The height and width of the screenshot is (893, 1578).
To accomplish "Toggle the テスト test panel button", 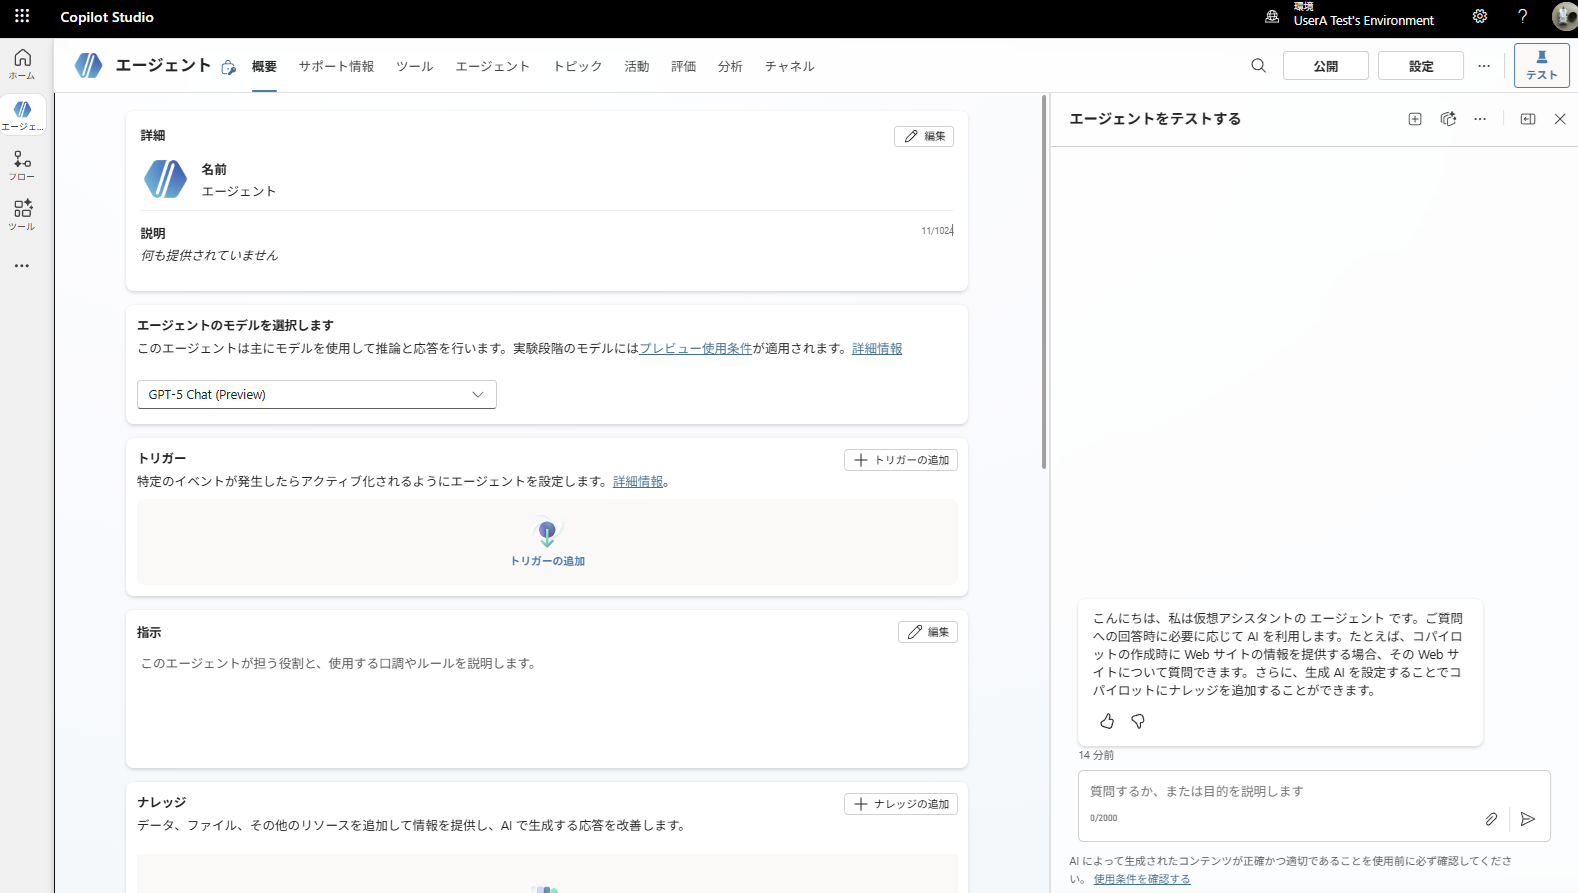I will pos(1542,66).
